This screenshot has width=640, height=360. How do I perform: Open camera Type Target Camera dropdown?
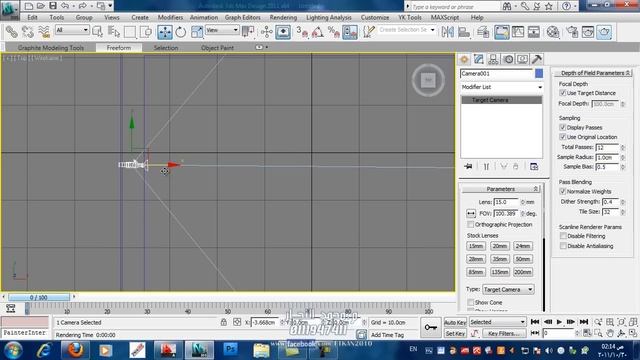(x=508, y=289)
